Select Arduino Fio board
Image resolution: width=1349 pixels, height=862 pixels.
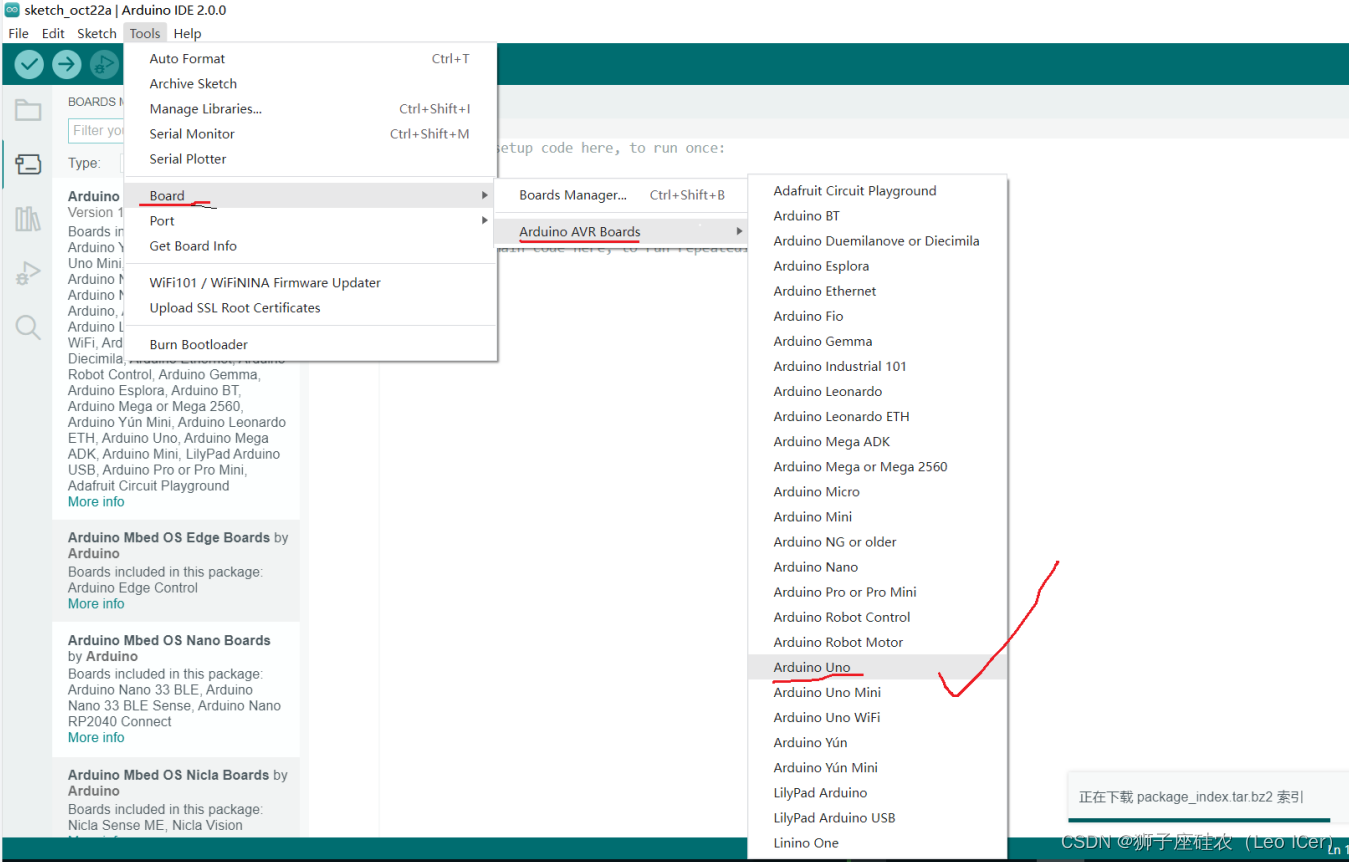[x=878, y=316]
